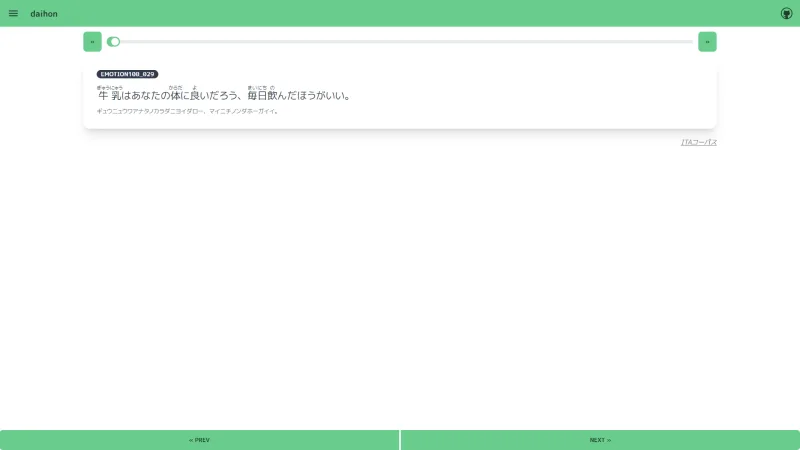Click the daihon app title
The image size is (800, 450).
(44, 14)
